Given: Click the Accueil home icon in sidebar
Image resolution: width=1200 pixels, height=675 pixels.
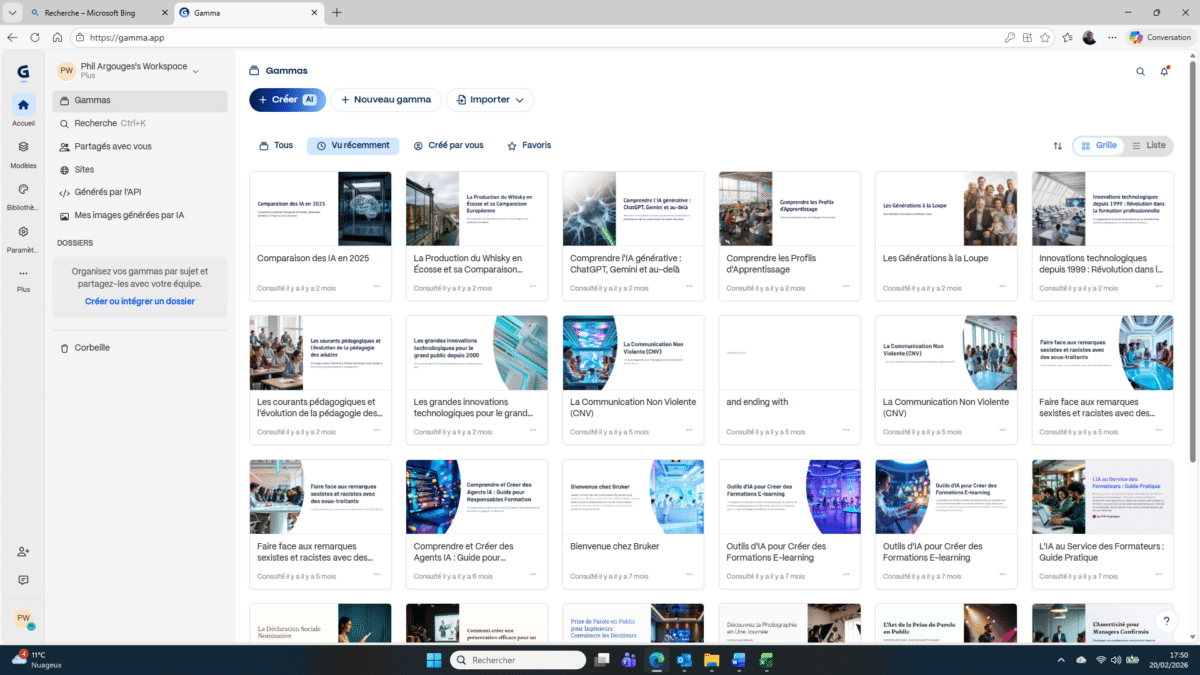Looking at the screenshot, I should click(x=23, y=105).
